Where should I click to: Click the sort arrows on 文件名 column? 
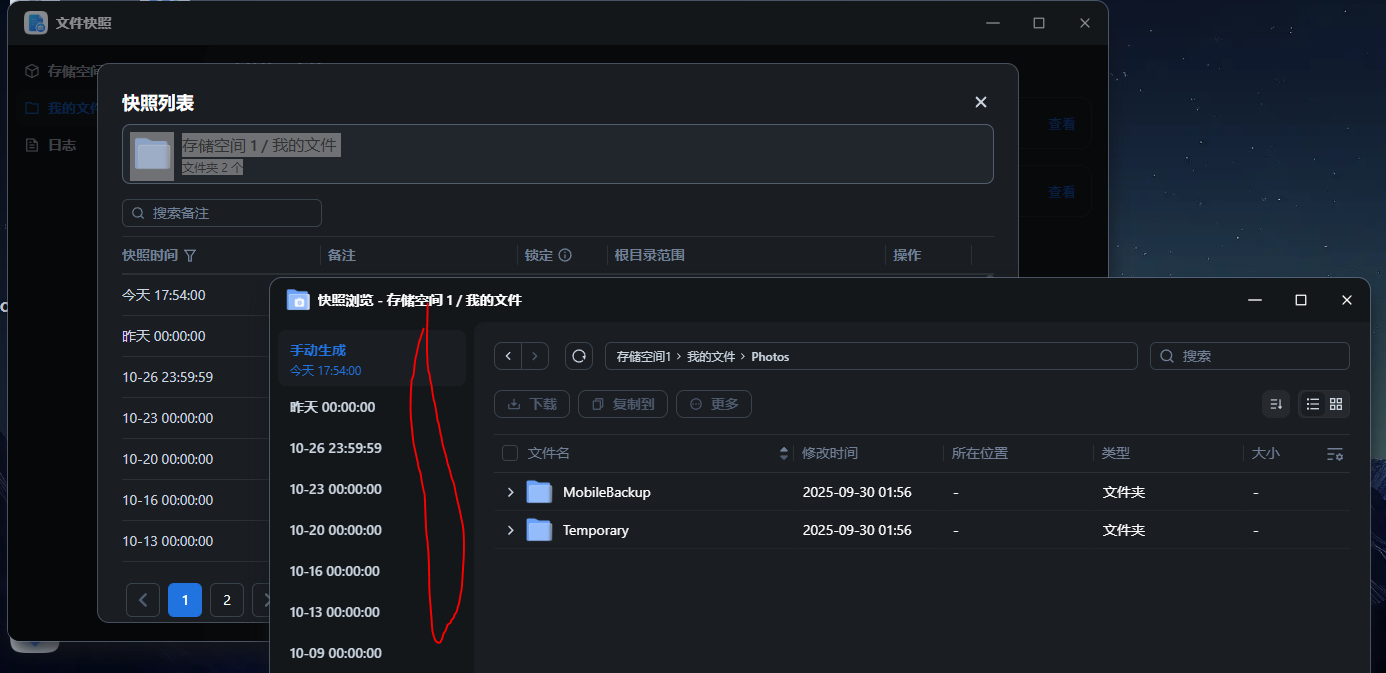point(783,453)
